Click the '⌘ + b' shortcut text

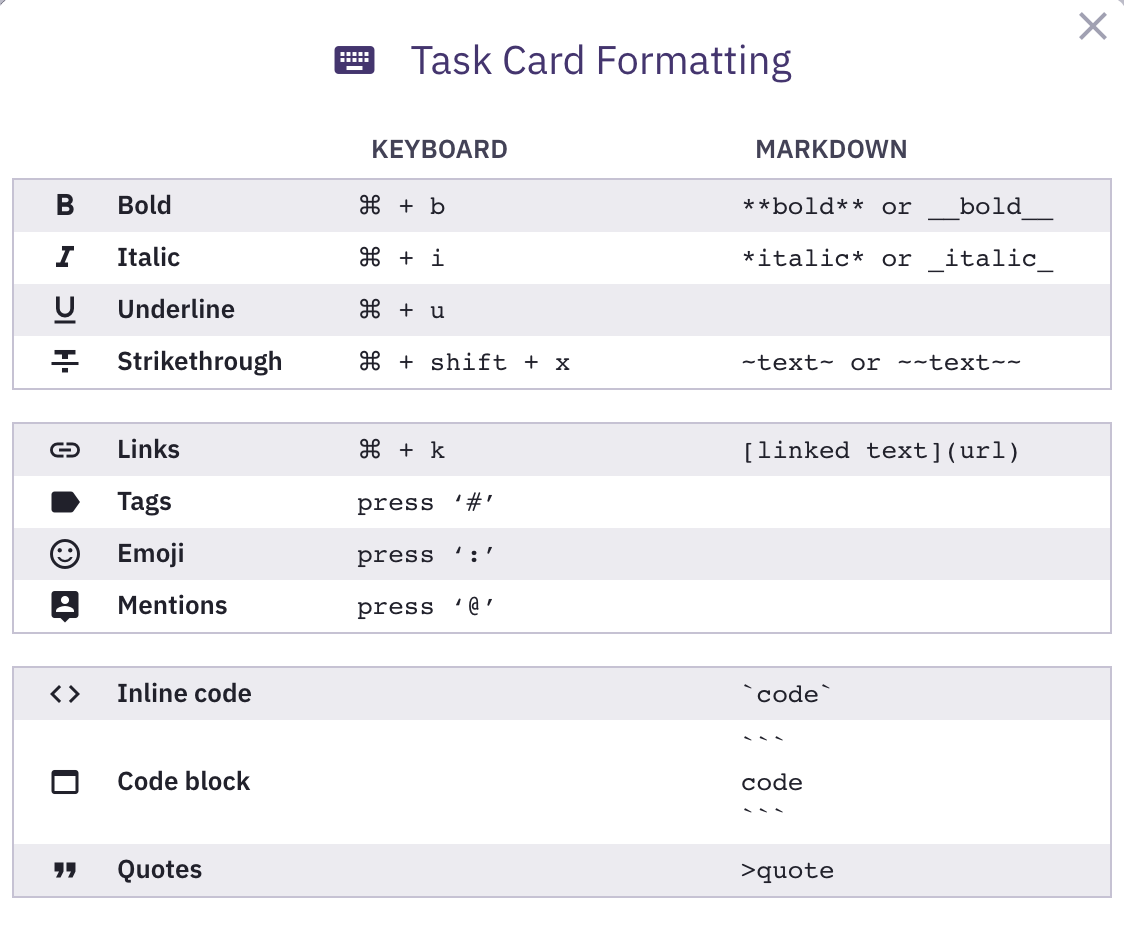[401, 207]
